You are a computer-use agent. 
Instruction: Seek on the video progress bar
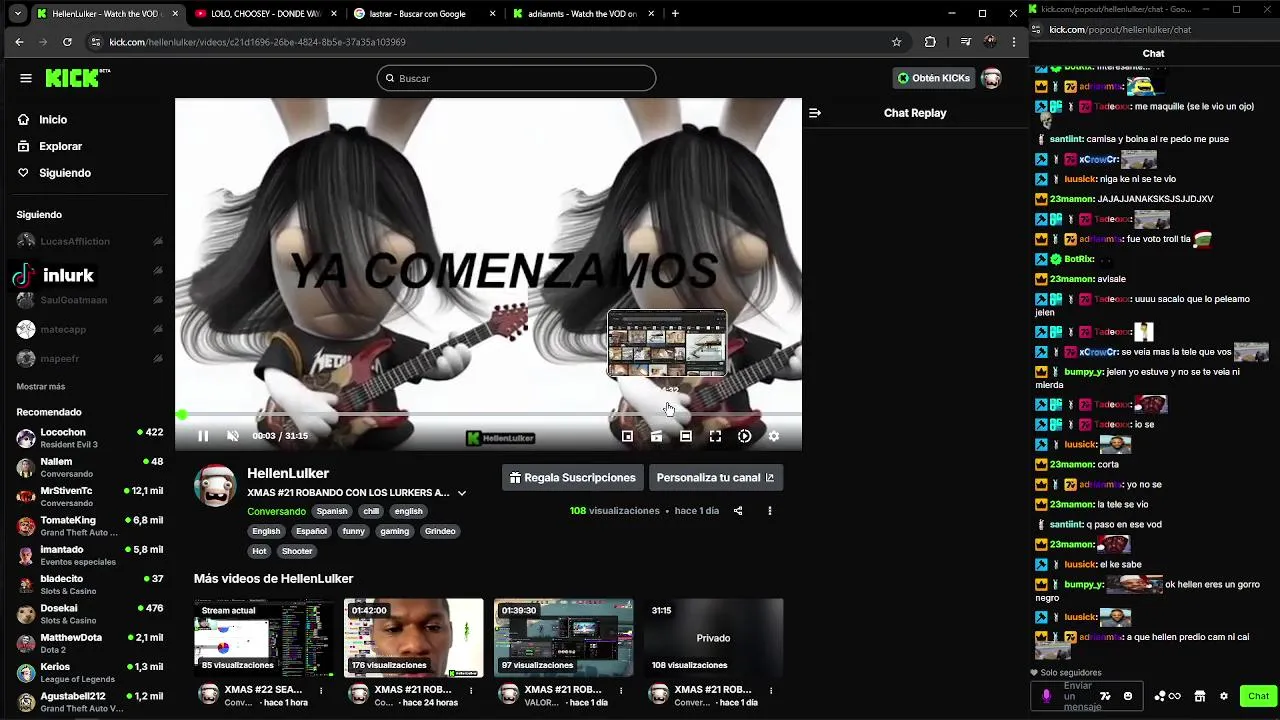[x=488, y=414]
